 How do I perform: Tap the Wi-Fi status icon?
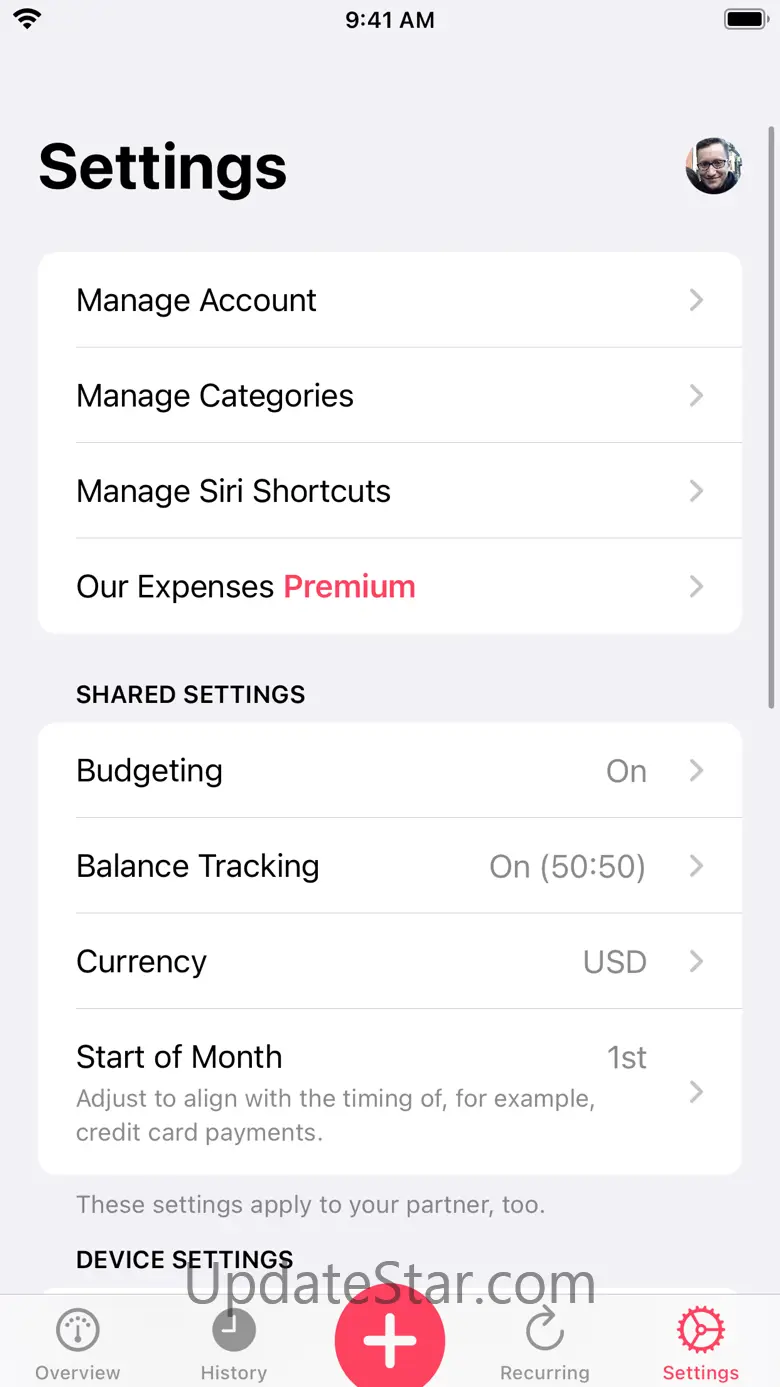pos(27,19)
